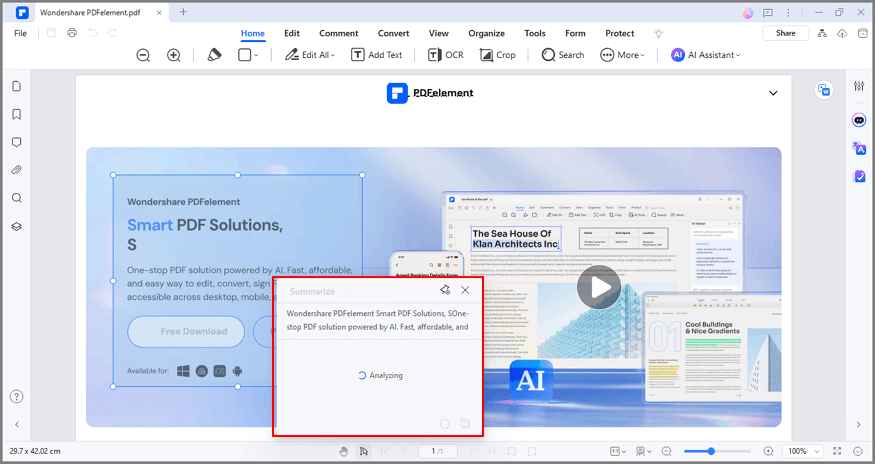
Task: Open the attachments paperclip panel
Action: (x=17, y=170)
